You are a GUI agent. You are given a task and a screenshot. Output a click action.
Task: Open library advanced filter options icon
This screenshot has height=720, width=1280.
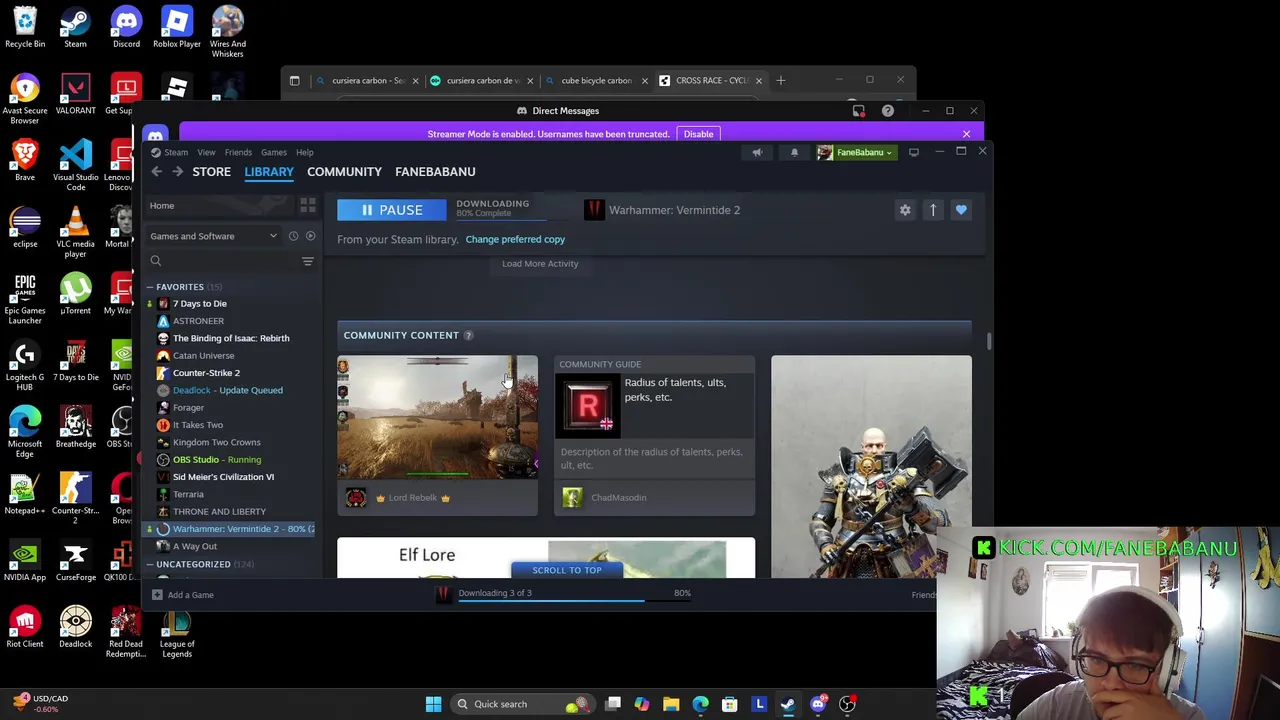[308, 261]
